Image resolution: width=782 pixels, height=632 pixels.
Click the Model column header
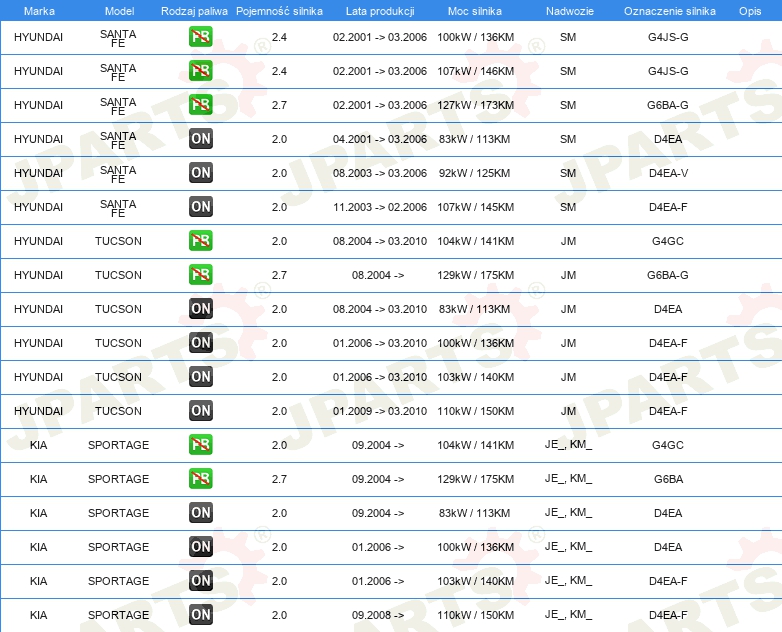click(119, 11)
